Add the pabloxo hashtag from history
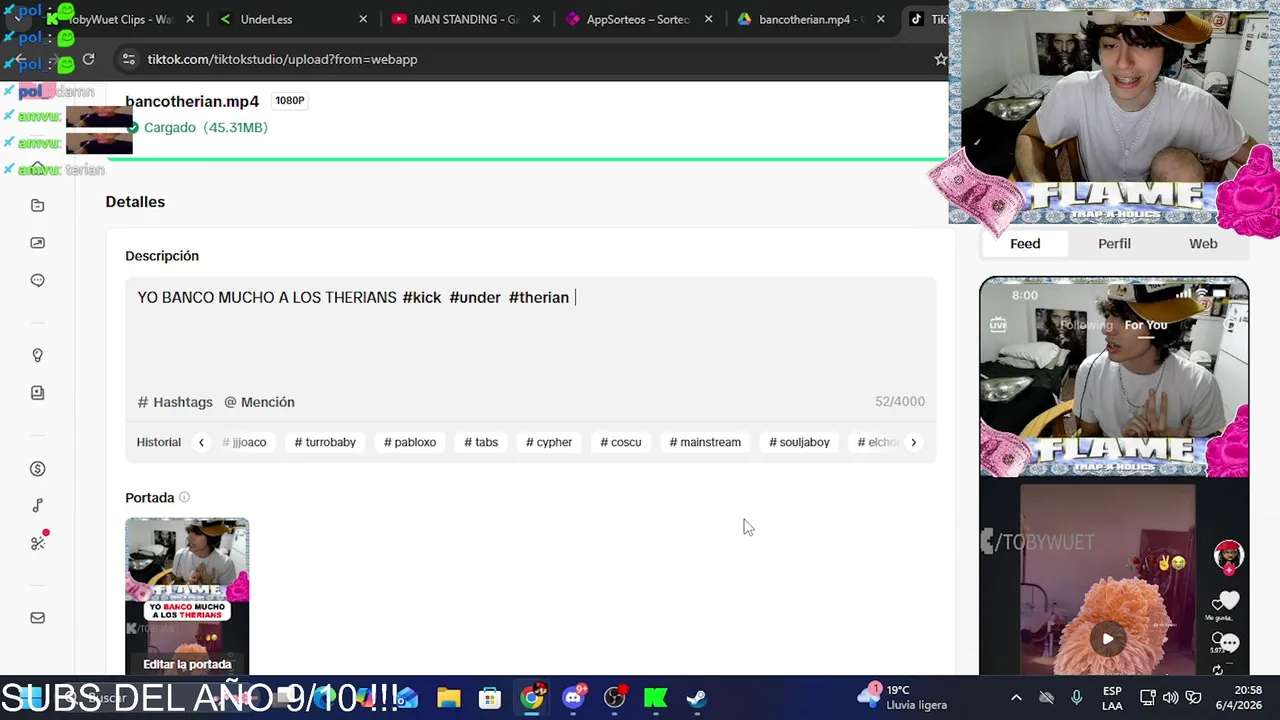 (x=410, y=442)
